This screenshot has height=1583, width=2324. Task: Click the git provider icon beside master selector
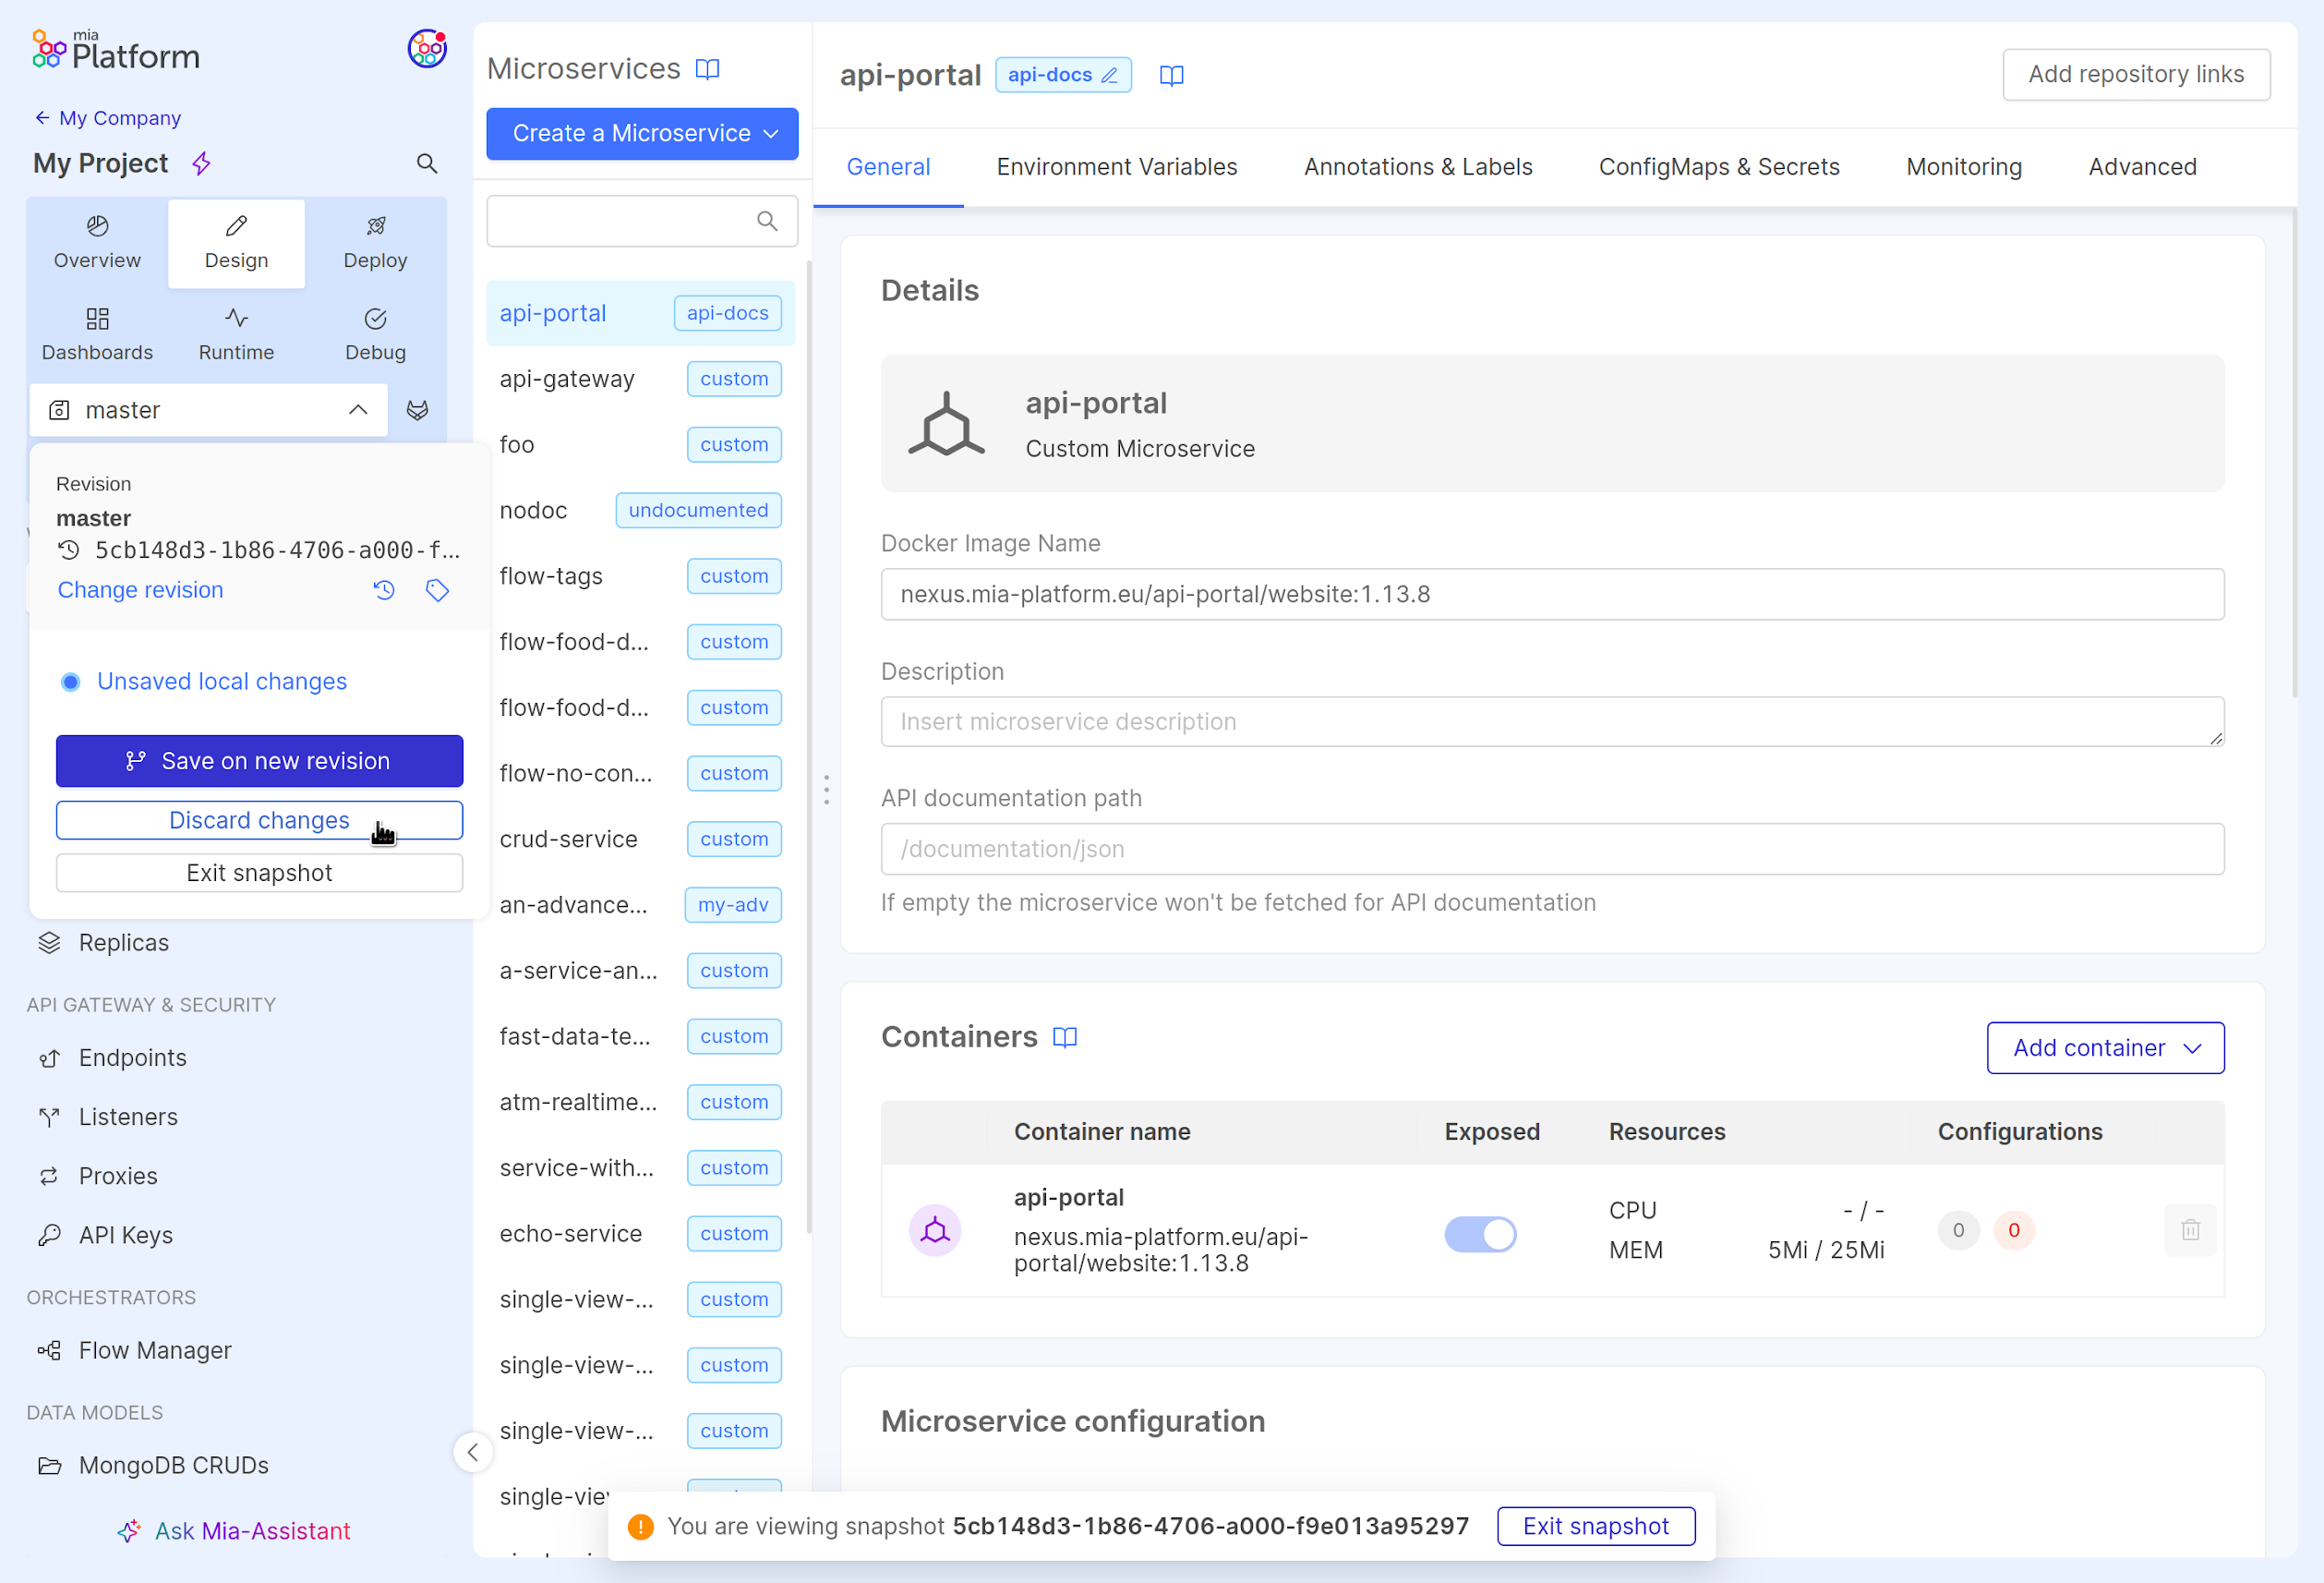point(417,409)
